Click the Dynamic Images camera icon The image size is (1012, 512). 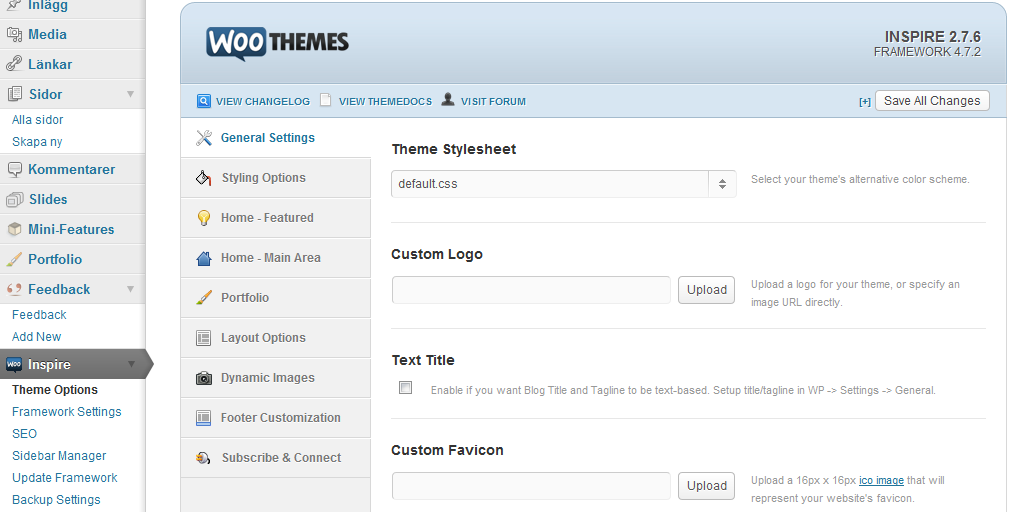tap(204, 378)
